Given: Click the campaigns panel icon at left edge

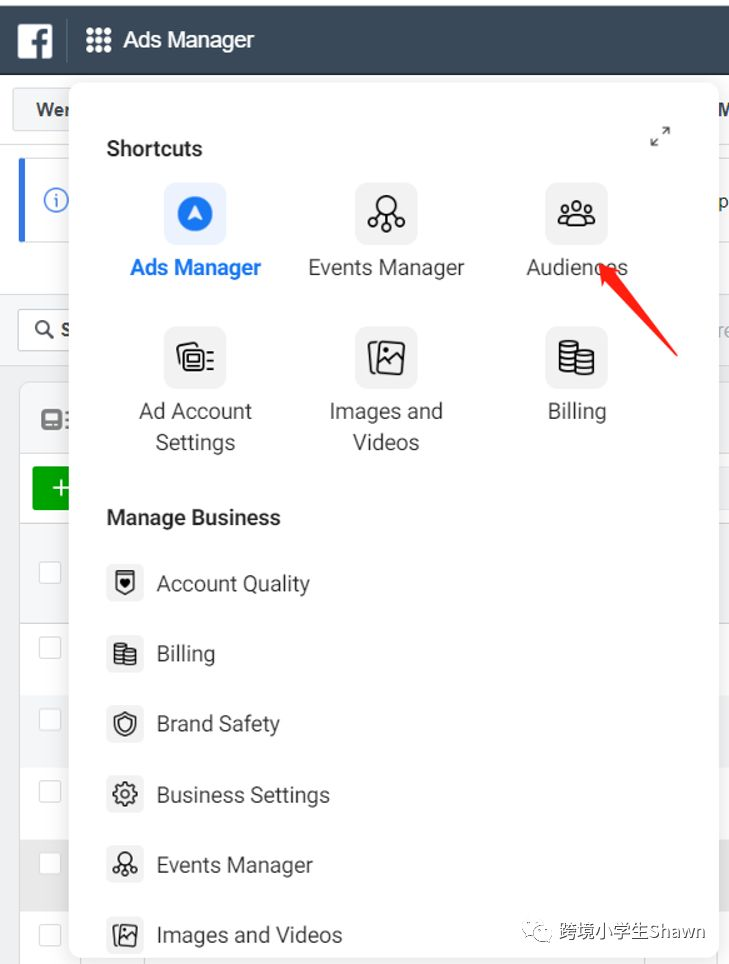Looking at the screenshot, I should 53,420.
